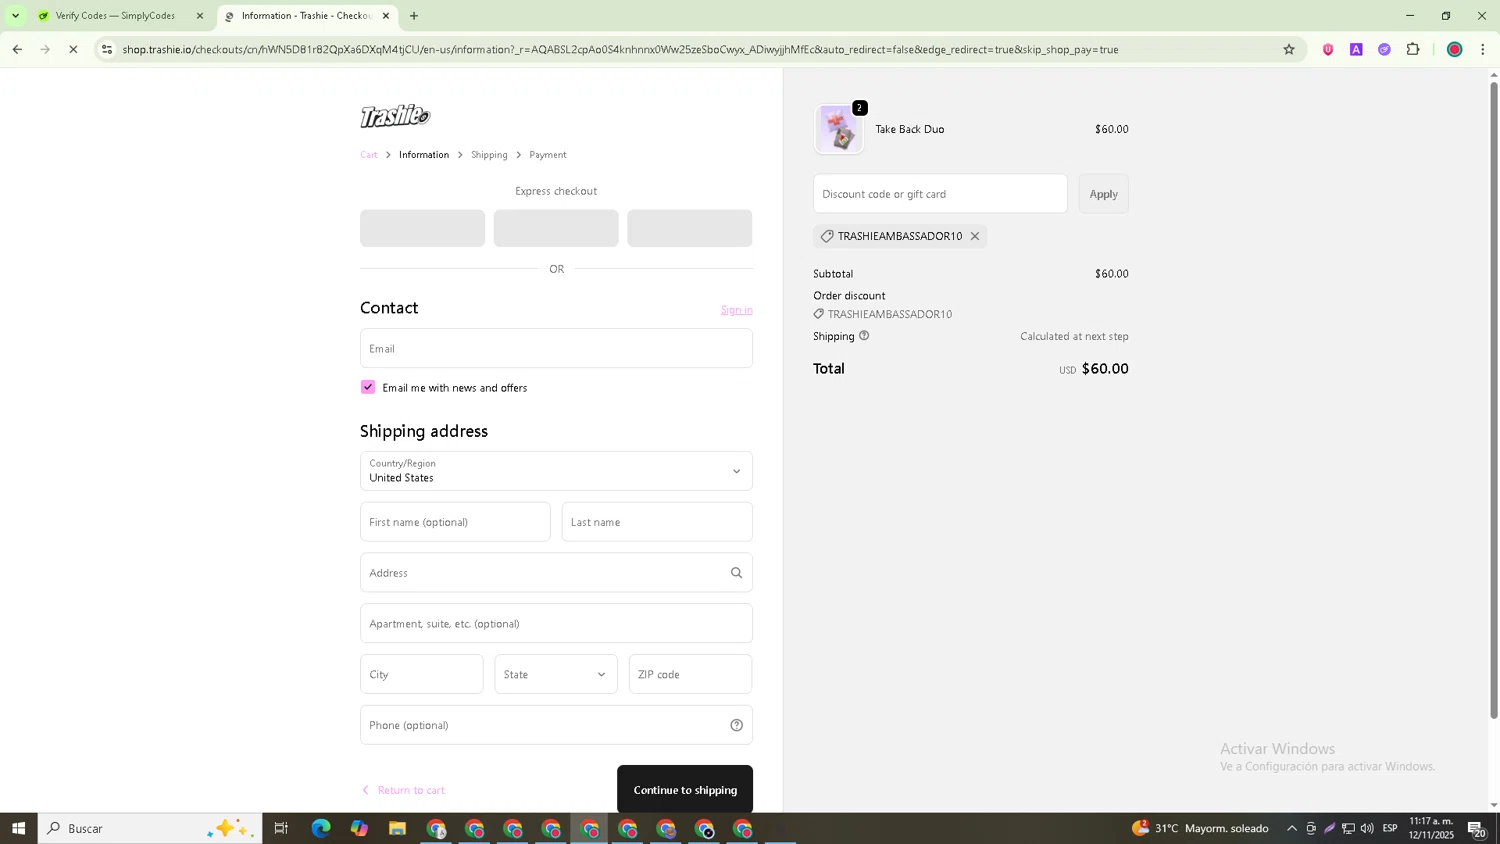The image size is (1500, 844).
Task: Open the Chrome three-dot menu
Action: [1483, 49]
